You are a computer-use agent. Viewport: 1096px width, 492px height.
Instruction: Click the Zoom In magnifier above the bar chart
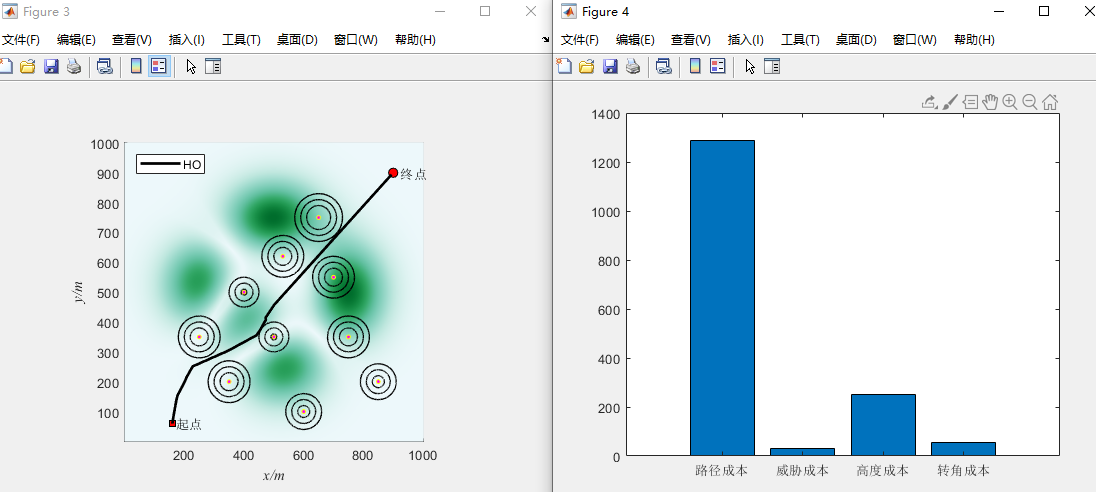(x=1010, y=102)
